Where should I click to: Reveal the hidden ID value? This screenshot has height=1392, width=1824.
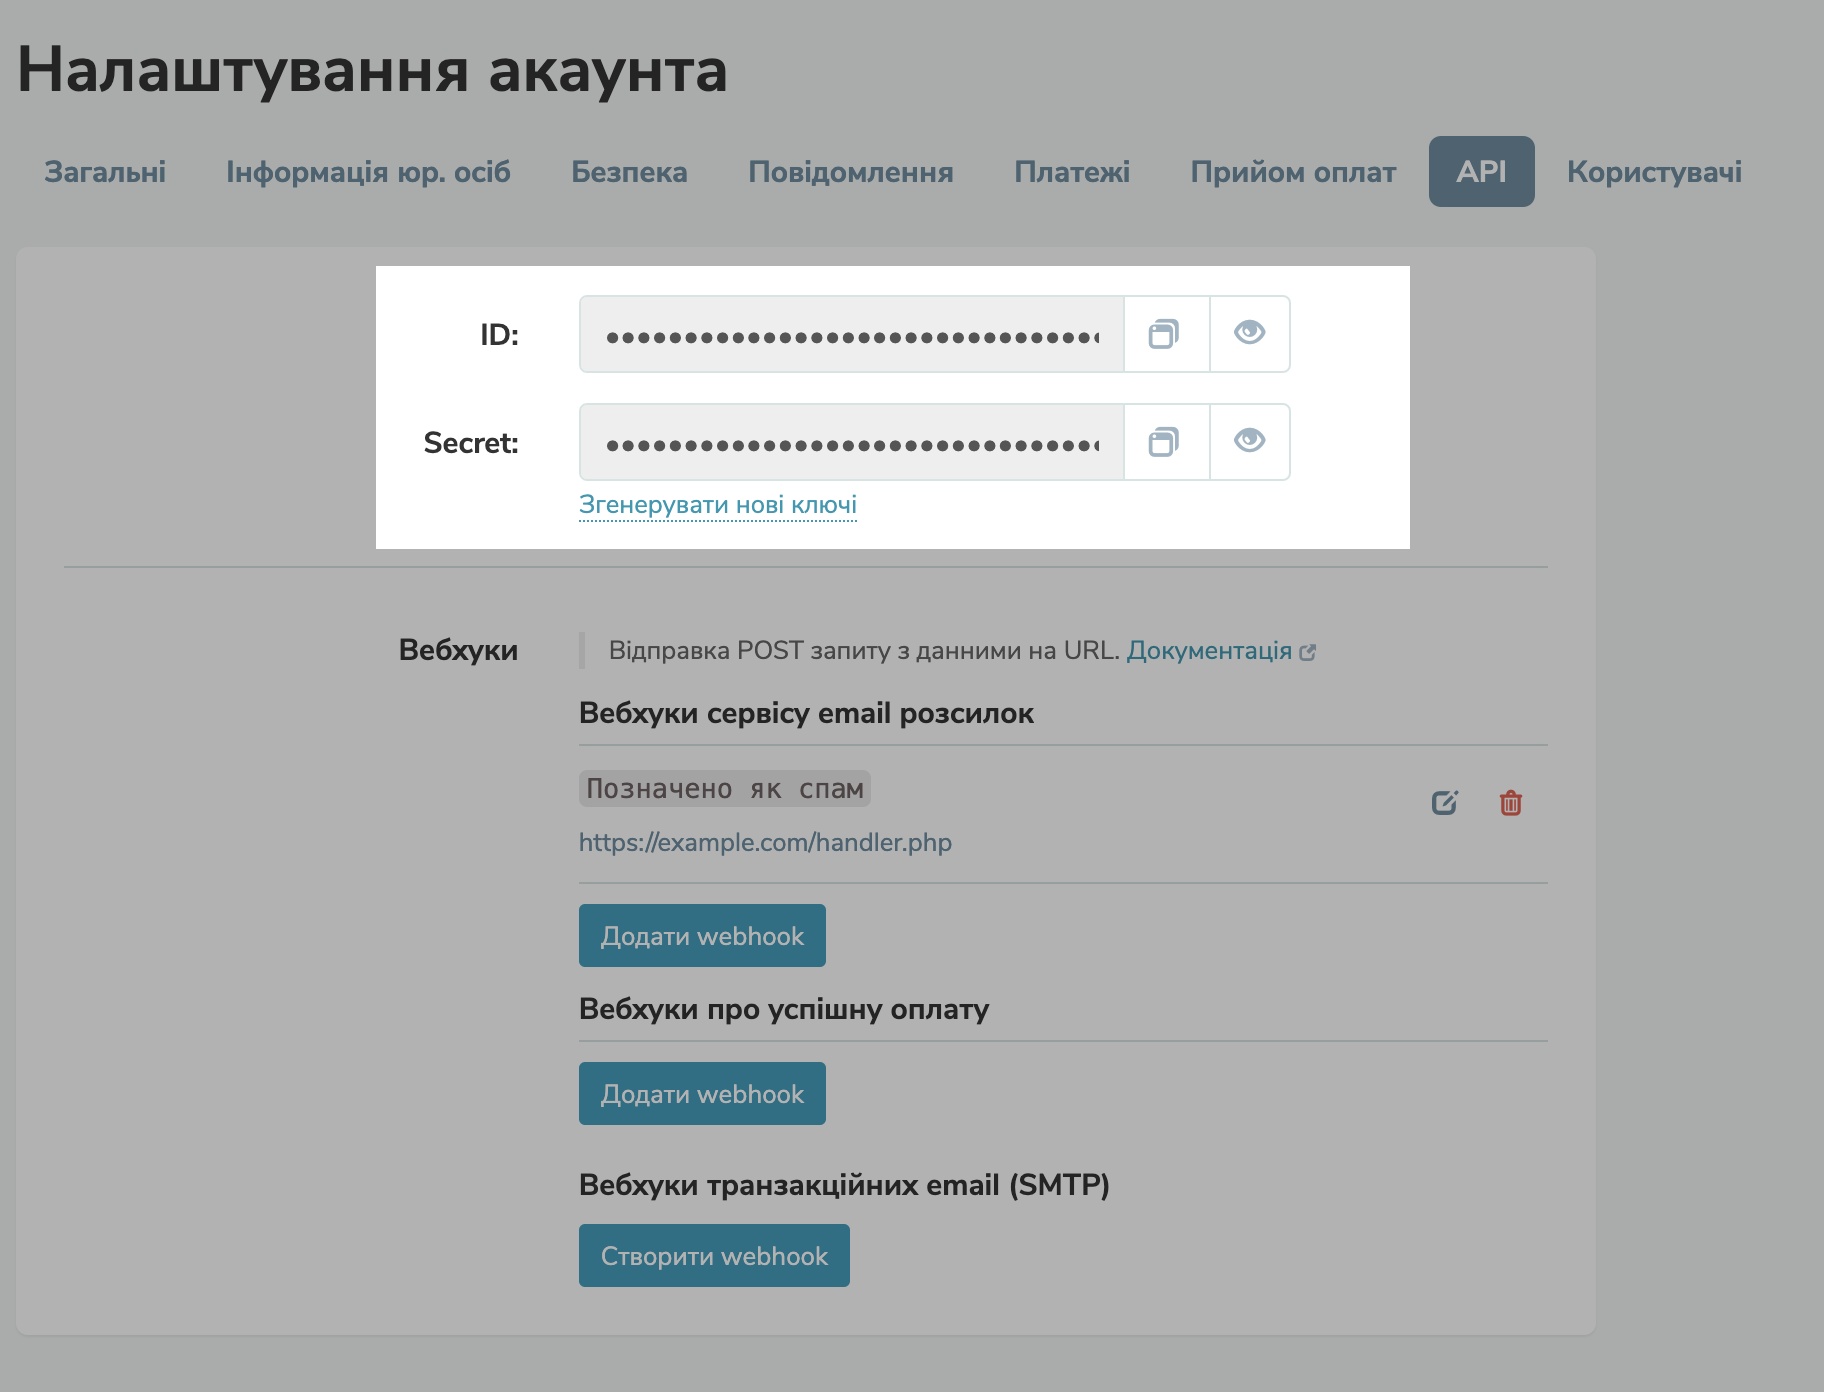tap(1249, 334)
